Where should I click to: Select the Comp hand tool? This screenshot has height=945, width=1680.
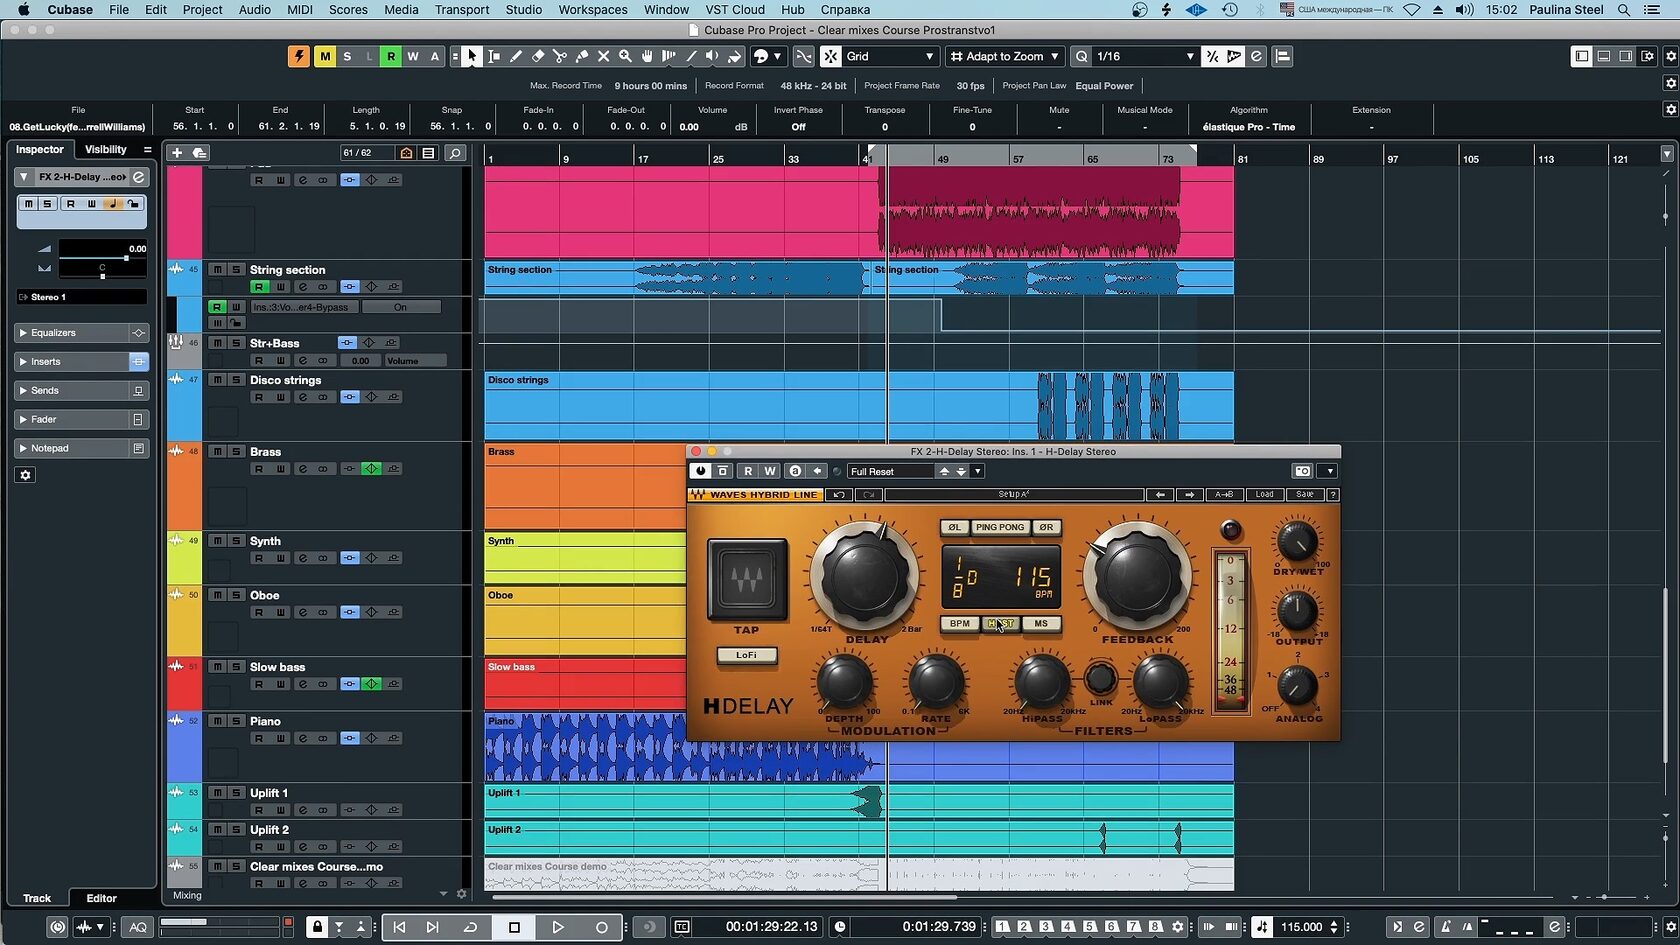coord(647,57)
